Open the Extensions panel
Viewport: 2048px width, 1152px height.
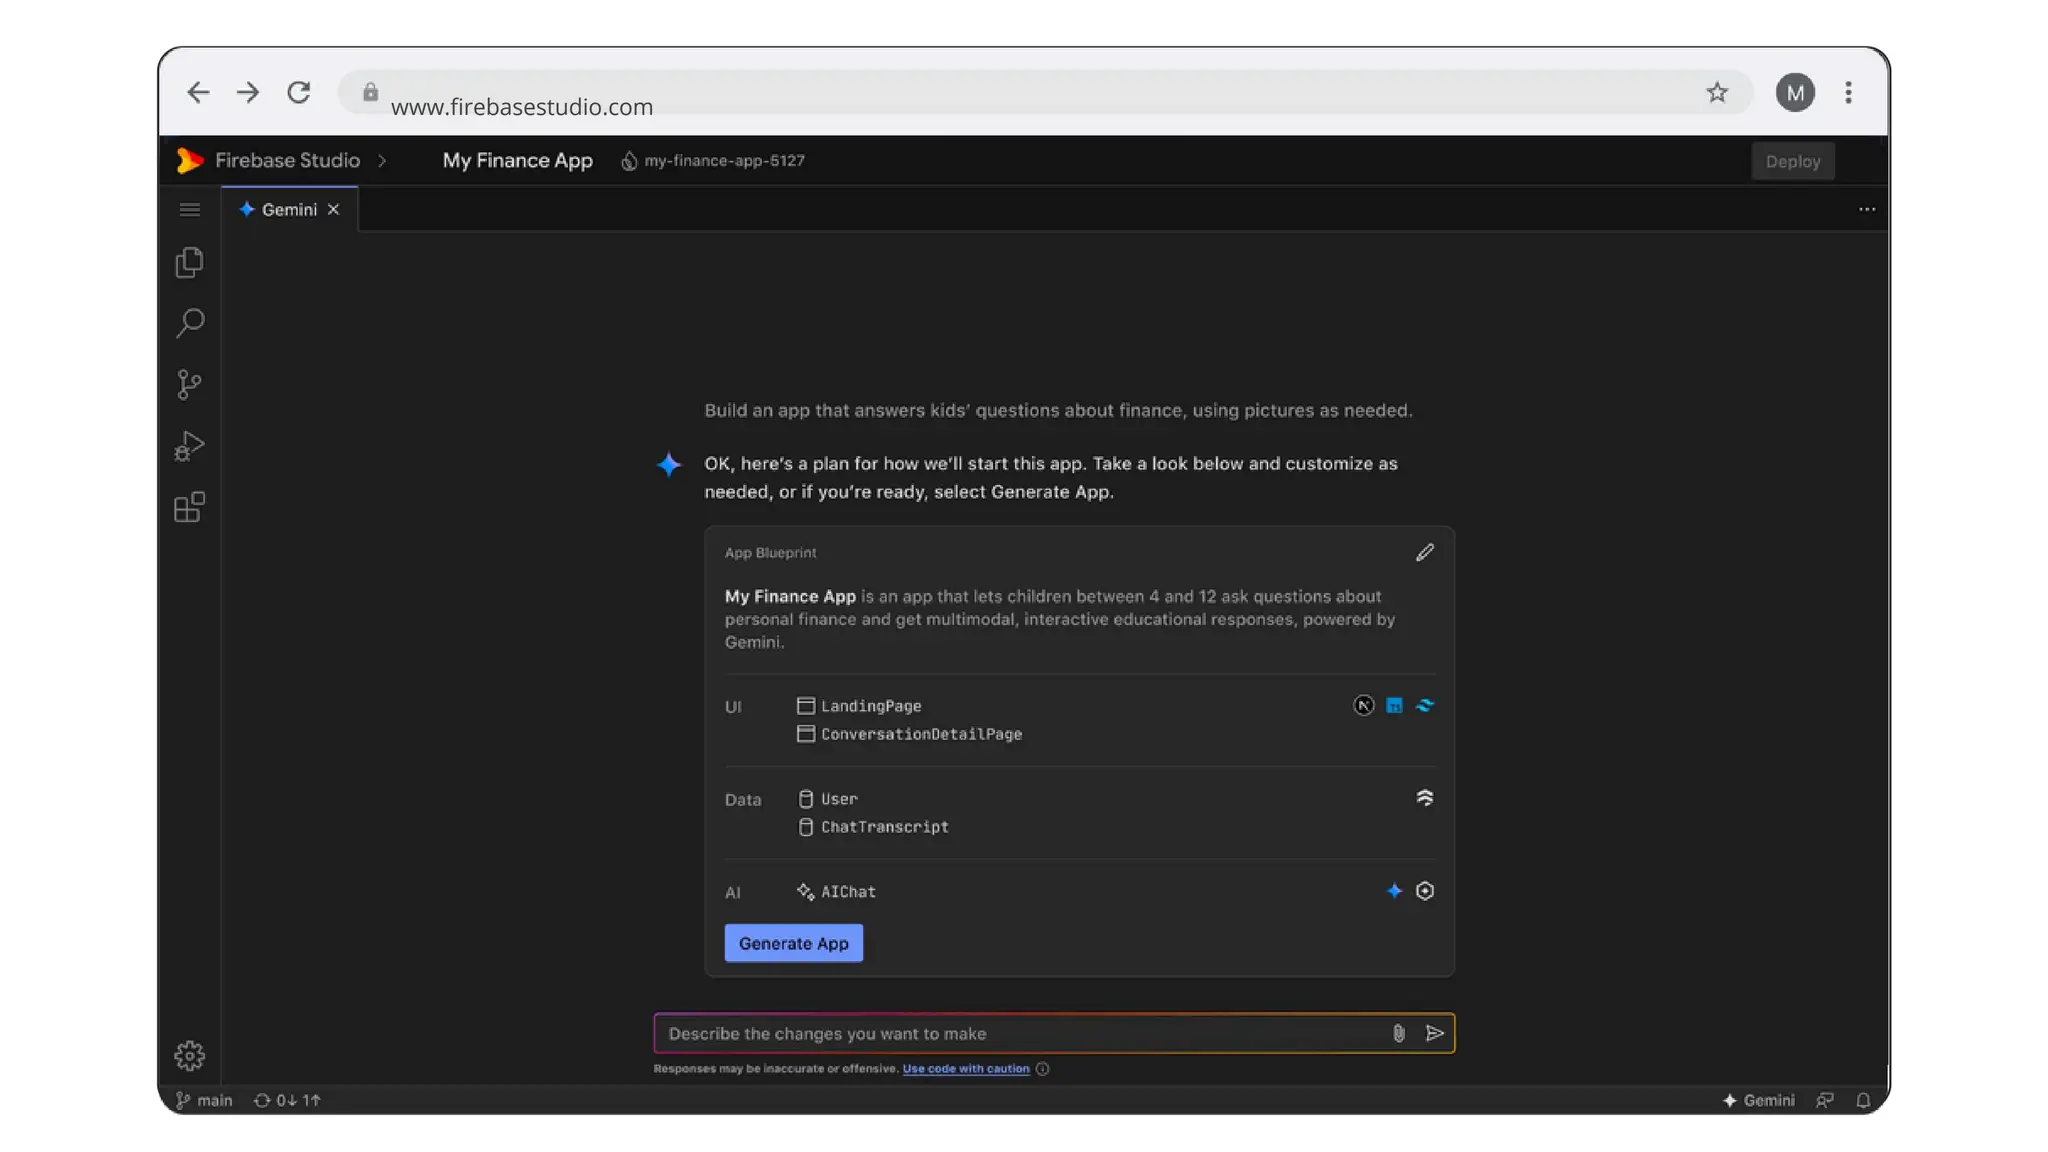189,508
